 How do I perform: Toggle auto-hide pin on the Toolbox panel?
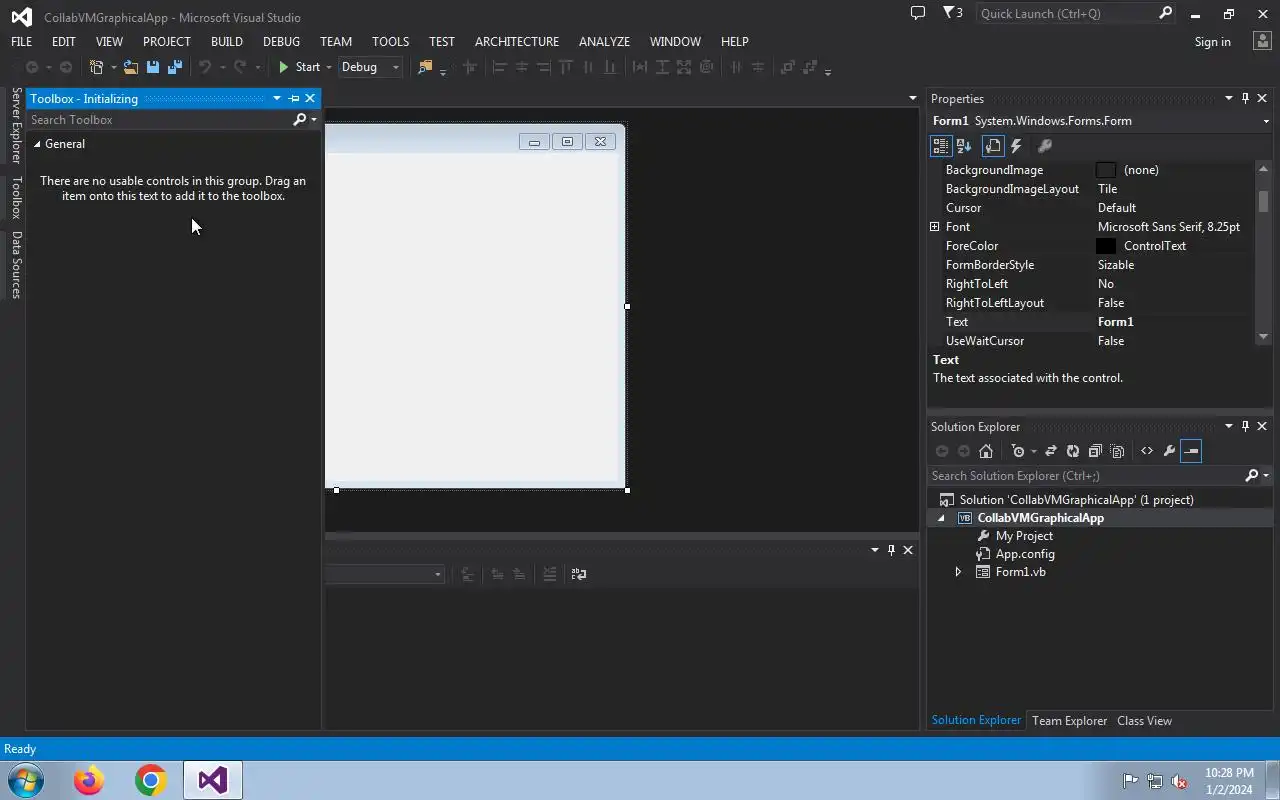(x=294, y=98)
